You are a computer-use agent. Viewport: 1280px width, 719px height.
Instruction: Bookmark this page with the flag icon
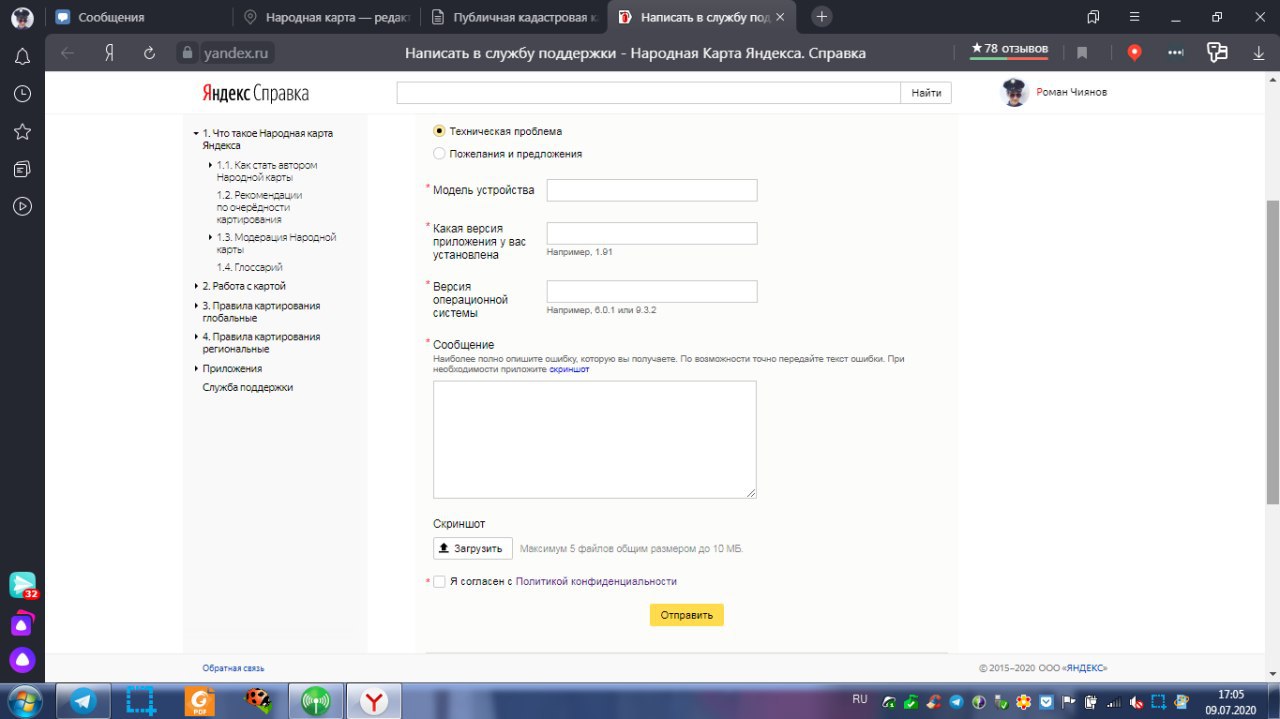point(1082,53)
